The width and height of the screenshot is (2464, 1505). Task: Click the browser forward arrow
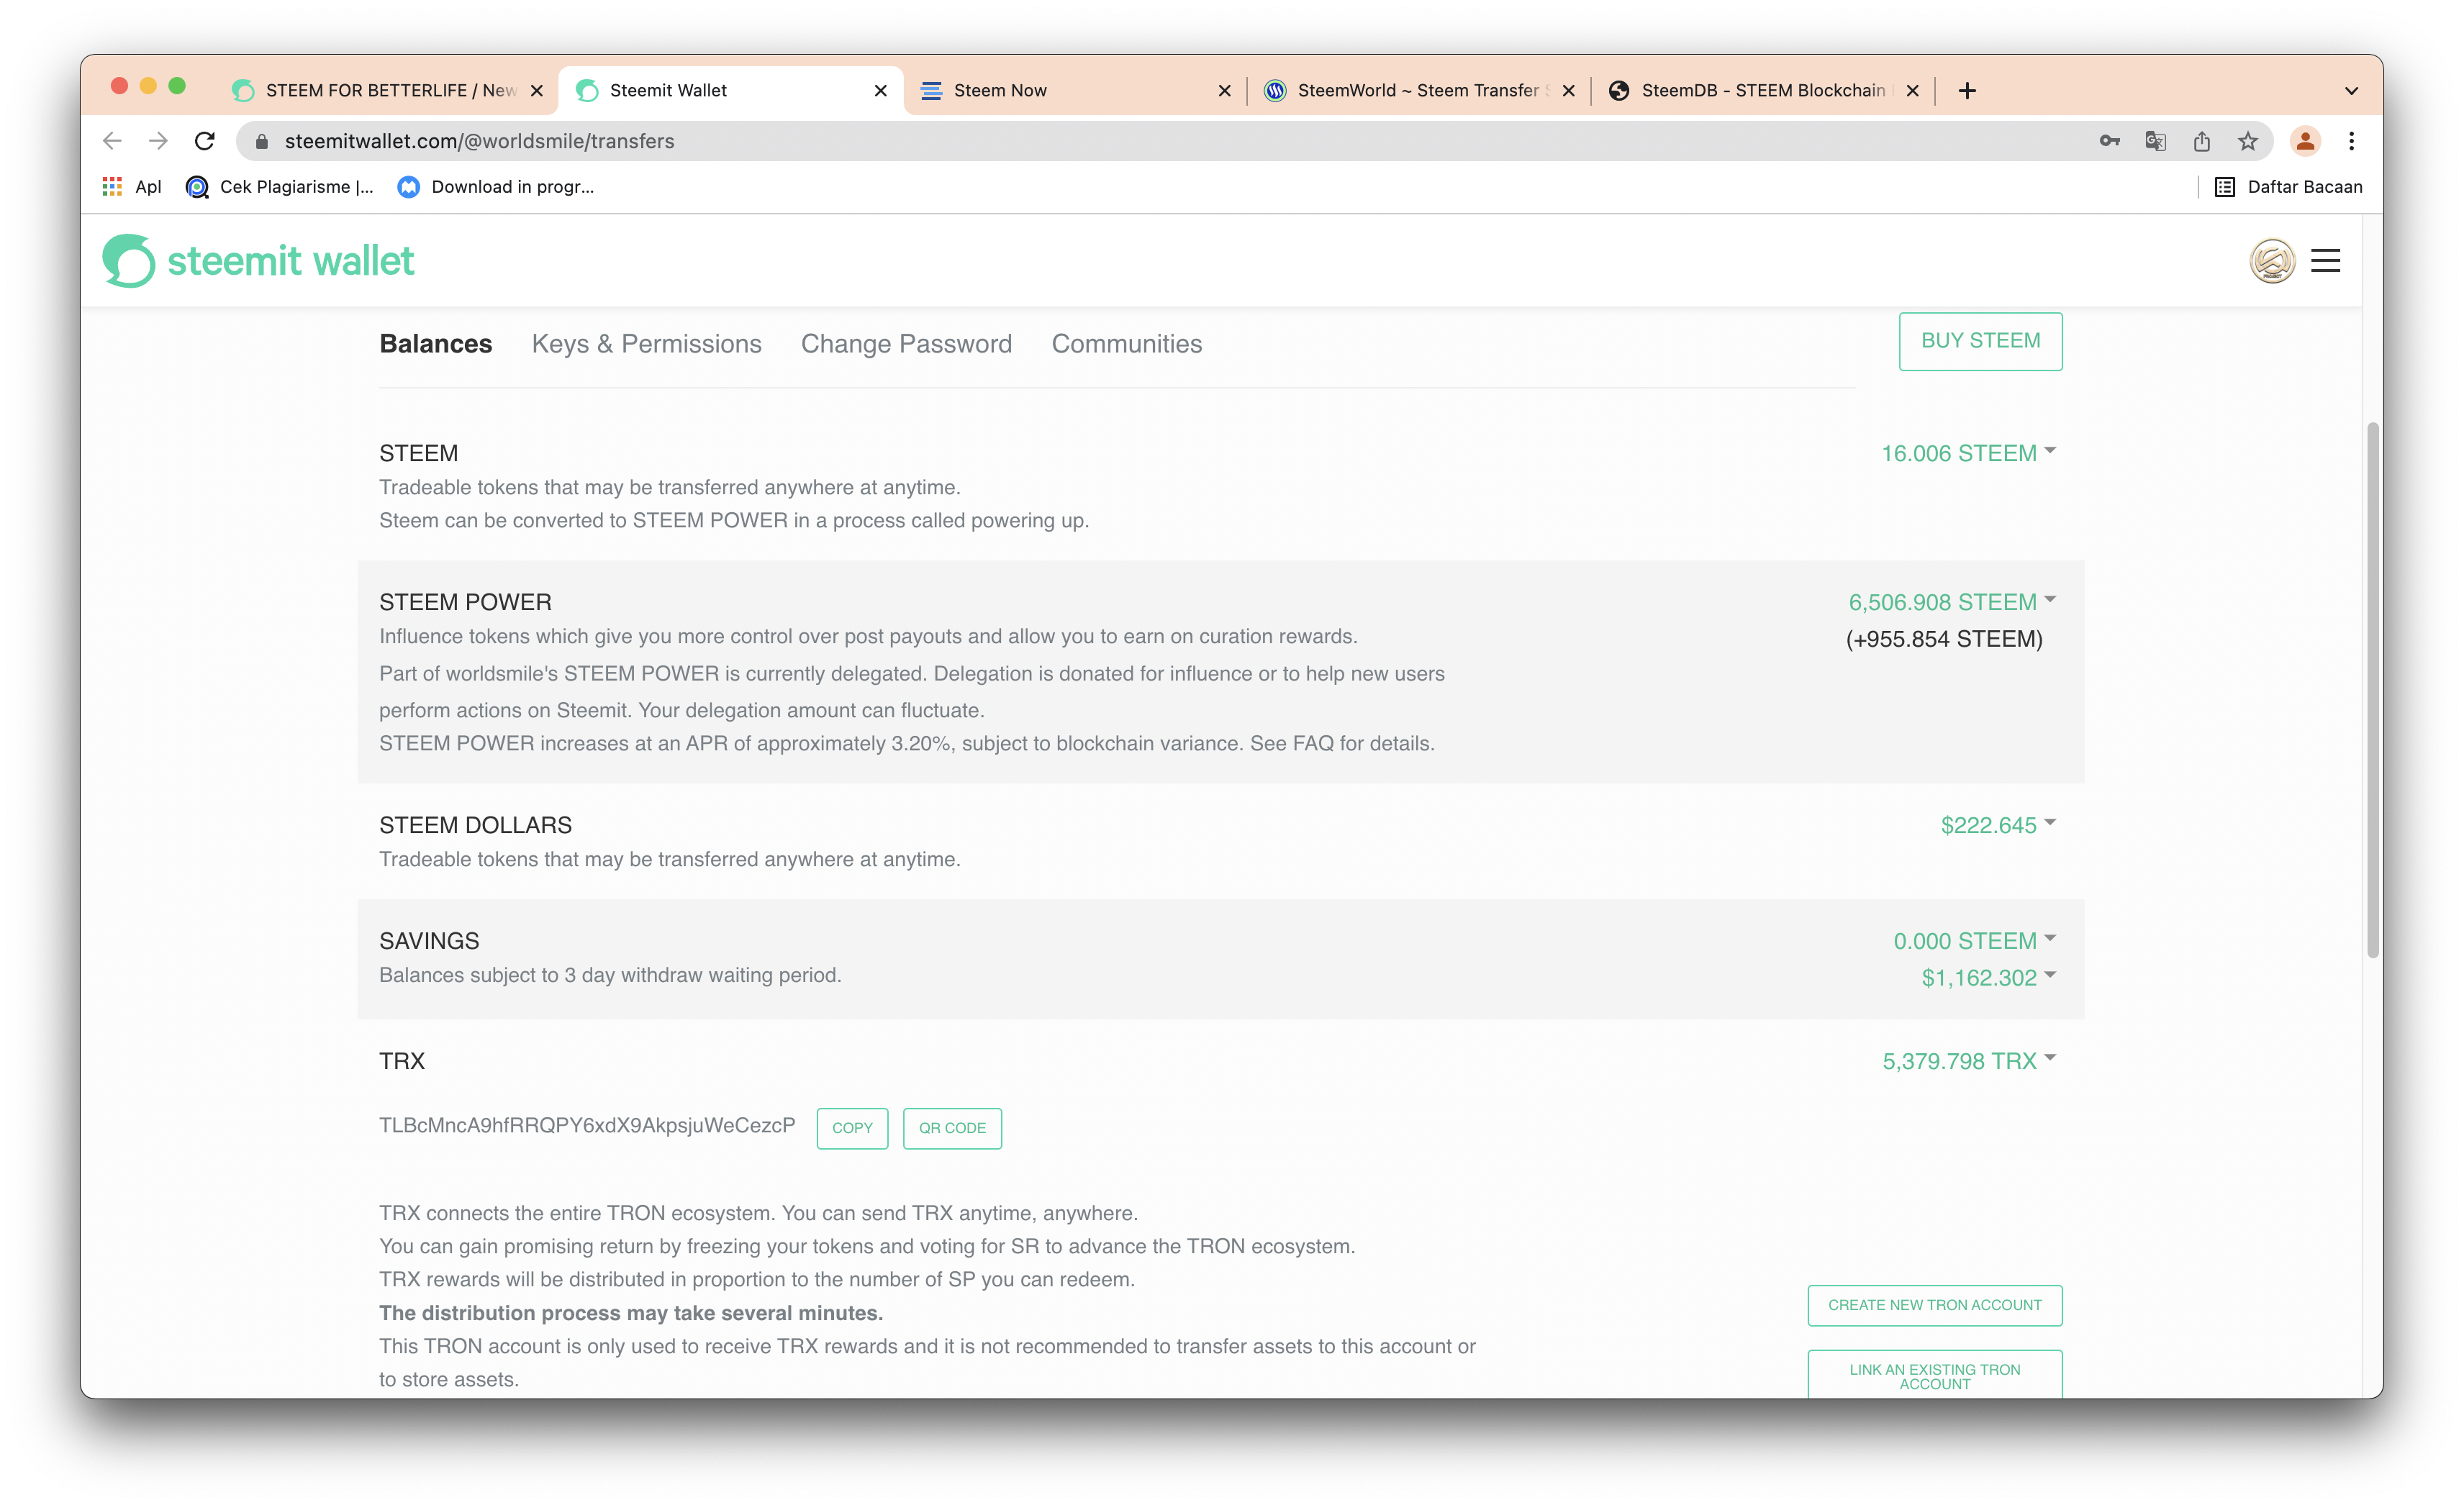point(158,141)
